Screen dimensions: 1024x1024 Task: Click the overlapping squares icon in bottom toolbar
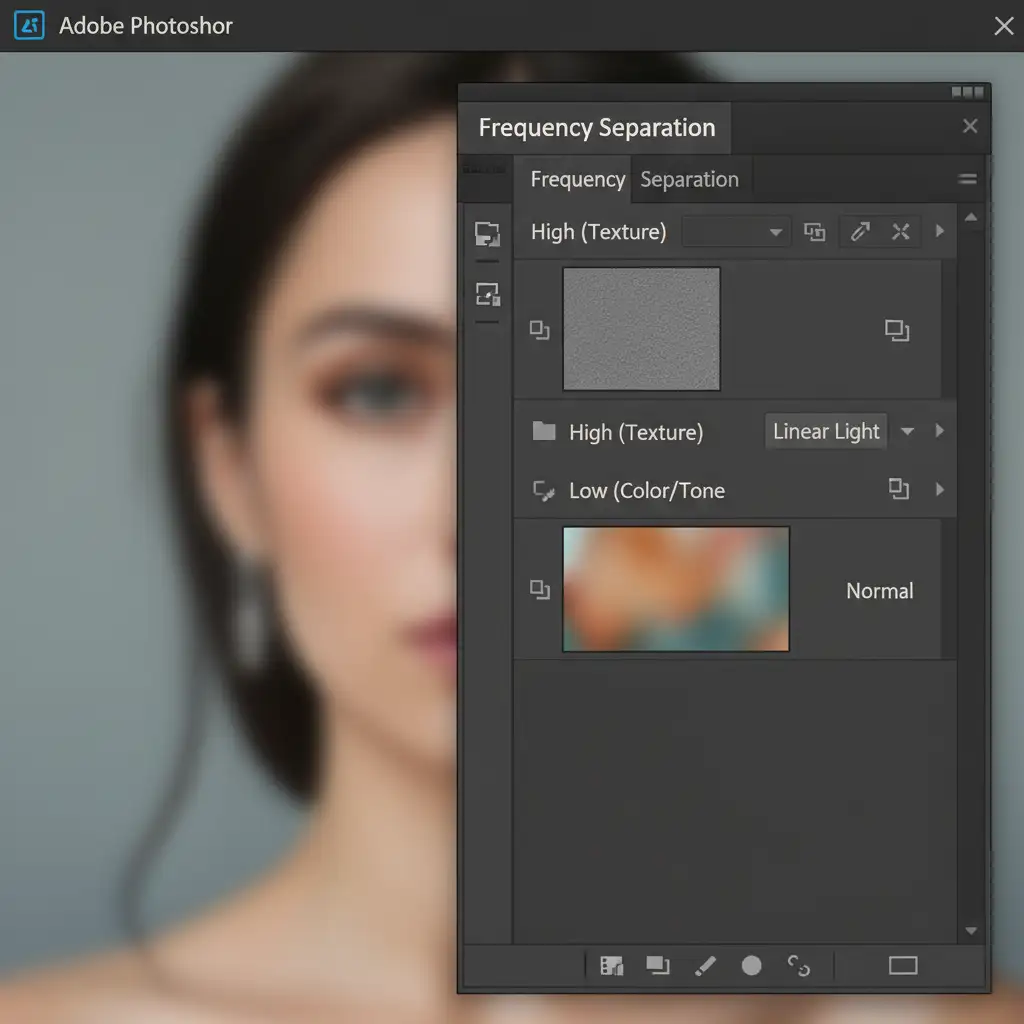(657, 965)
